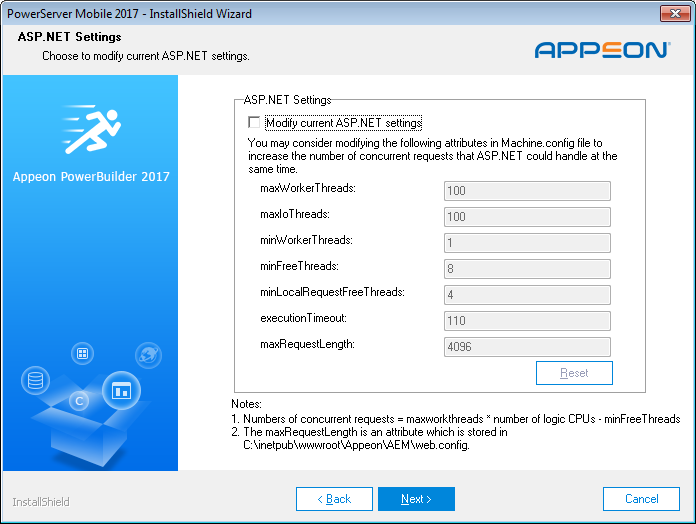
Task: Click the 'minWorkerThreads:' label
Action: pos(307,240)
